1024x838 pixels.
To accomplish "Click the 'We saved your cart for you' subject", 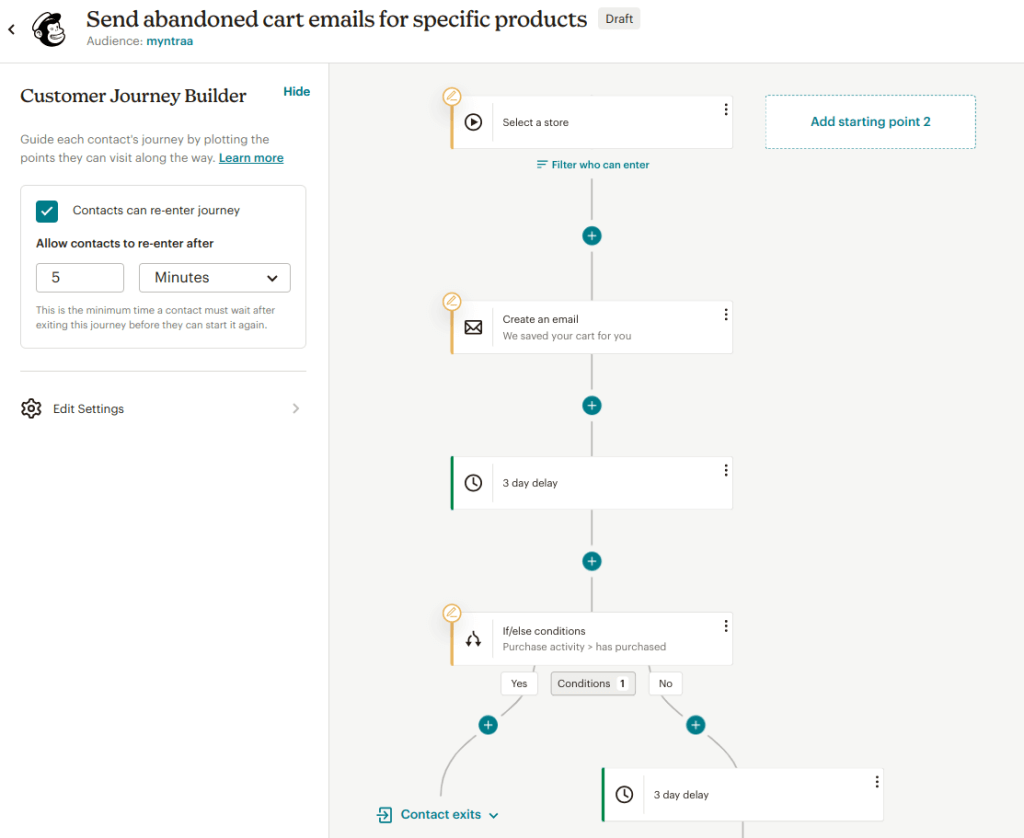I will pyautogui.click(x=567, y=336).
